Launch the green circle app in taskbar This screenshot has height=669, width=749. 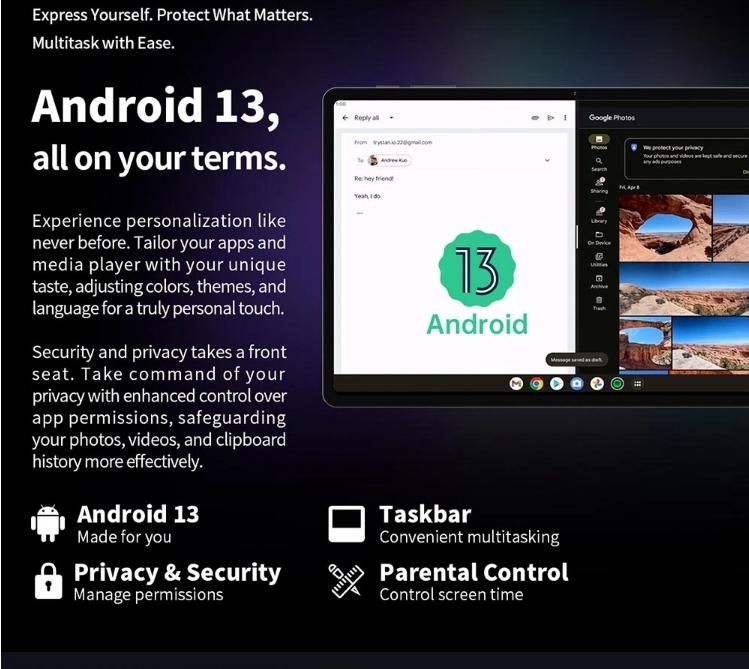click(617, 383)
